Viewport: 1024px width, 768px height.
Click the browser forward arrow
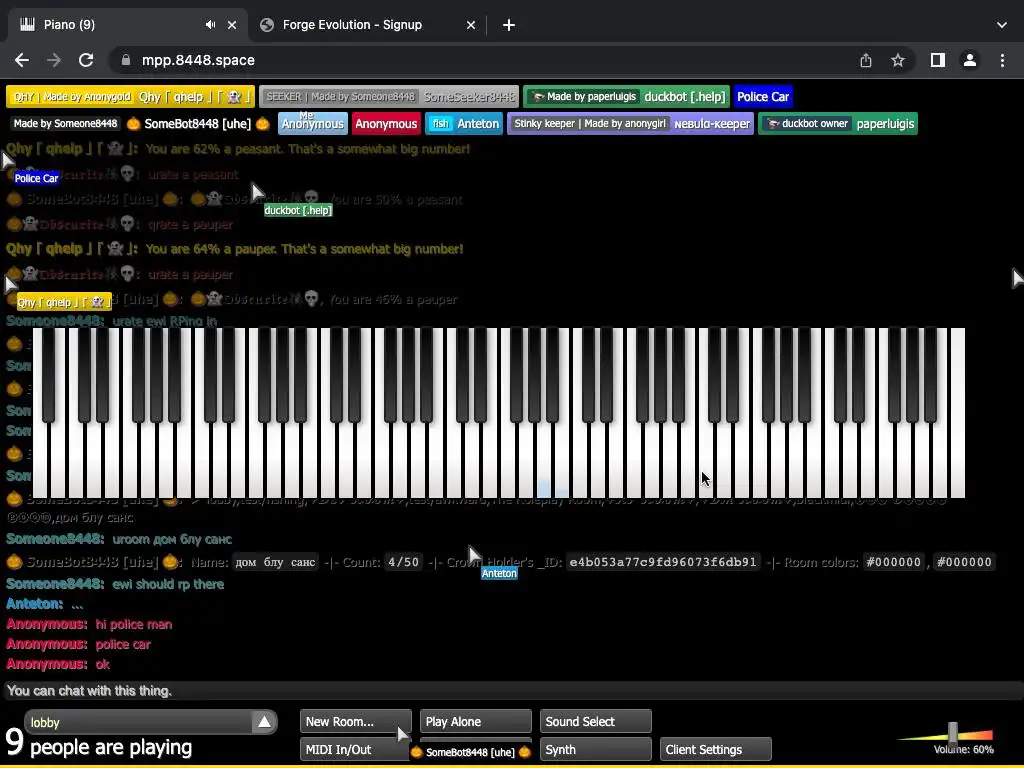click(54, 60)
